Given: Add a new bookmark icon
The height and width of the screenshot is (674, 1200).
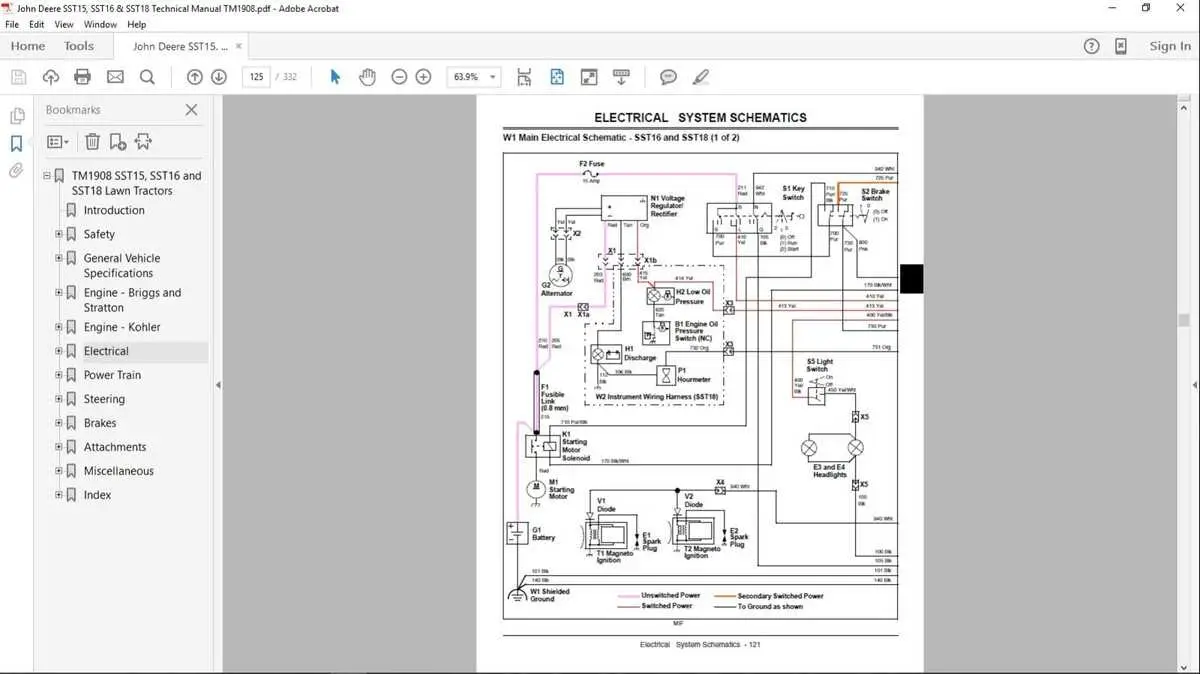Looking at the screenshot, I should pyautogui.click(x=118, y=142).
